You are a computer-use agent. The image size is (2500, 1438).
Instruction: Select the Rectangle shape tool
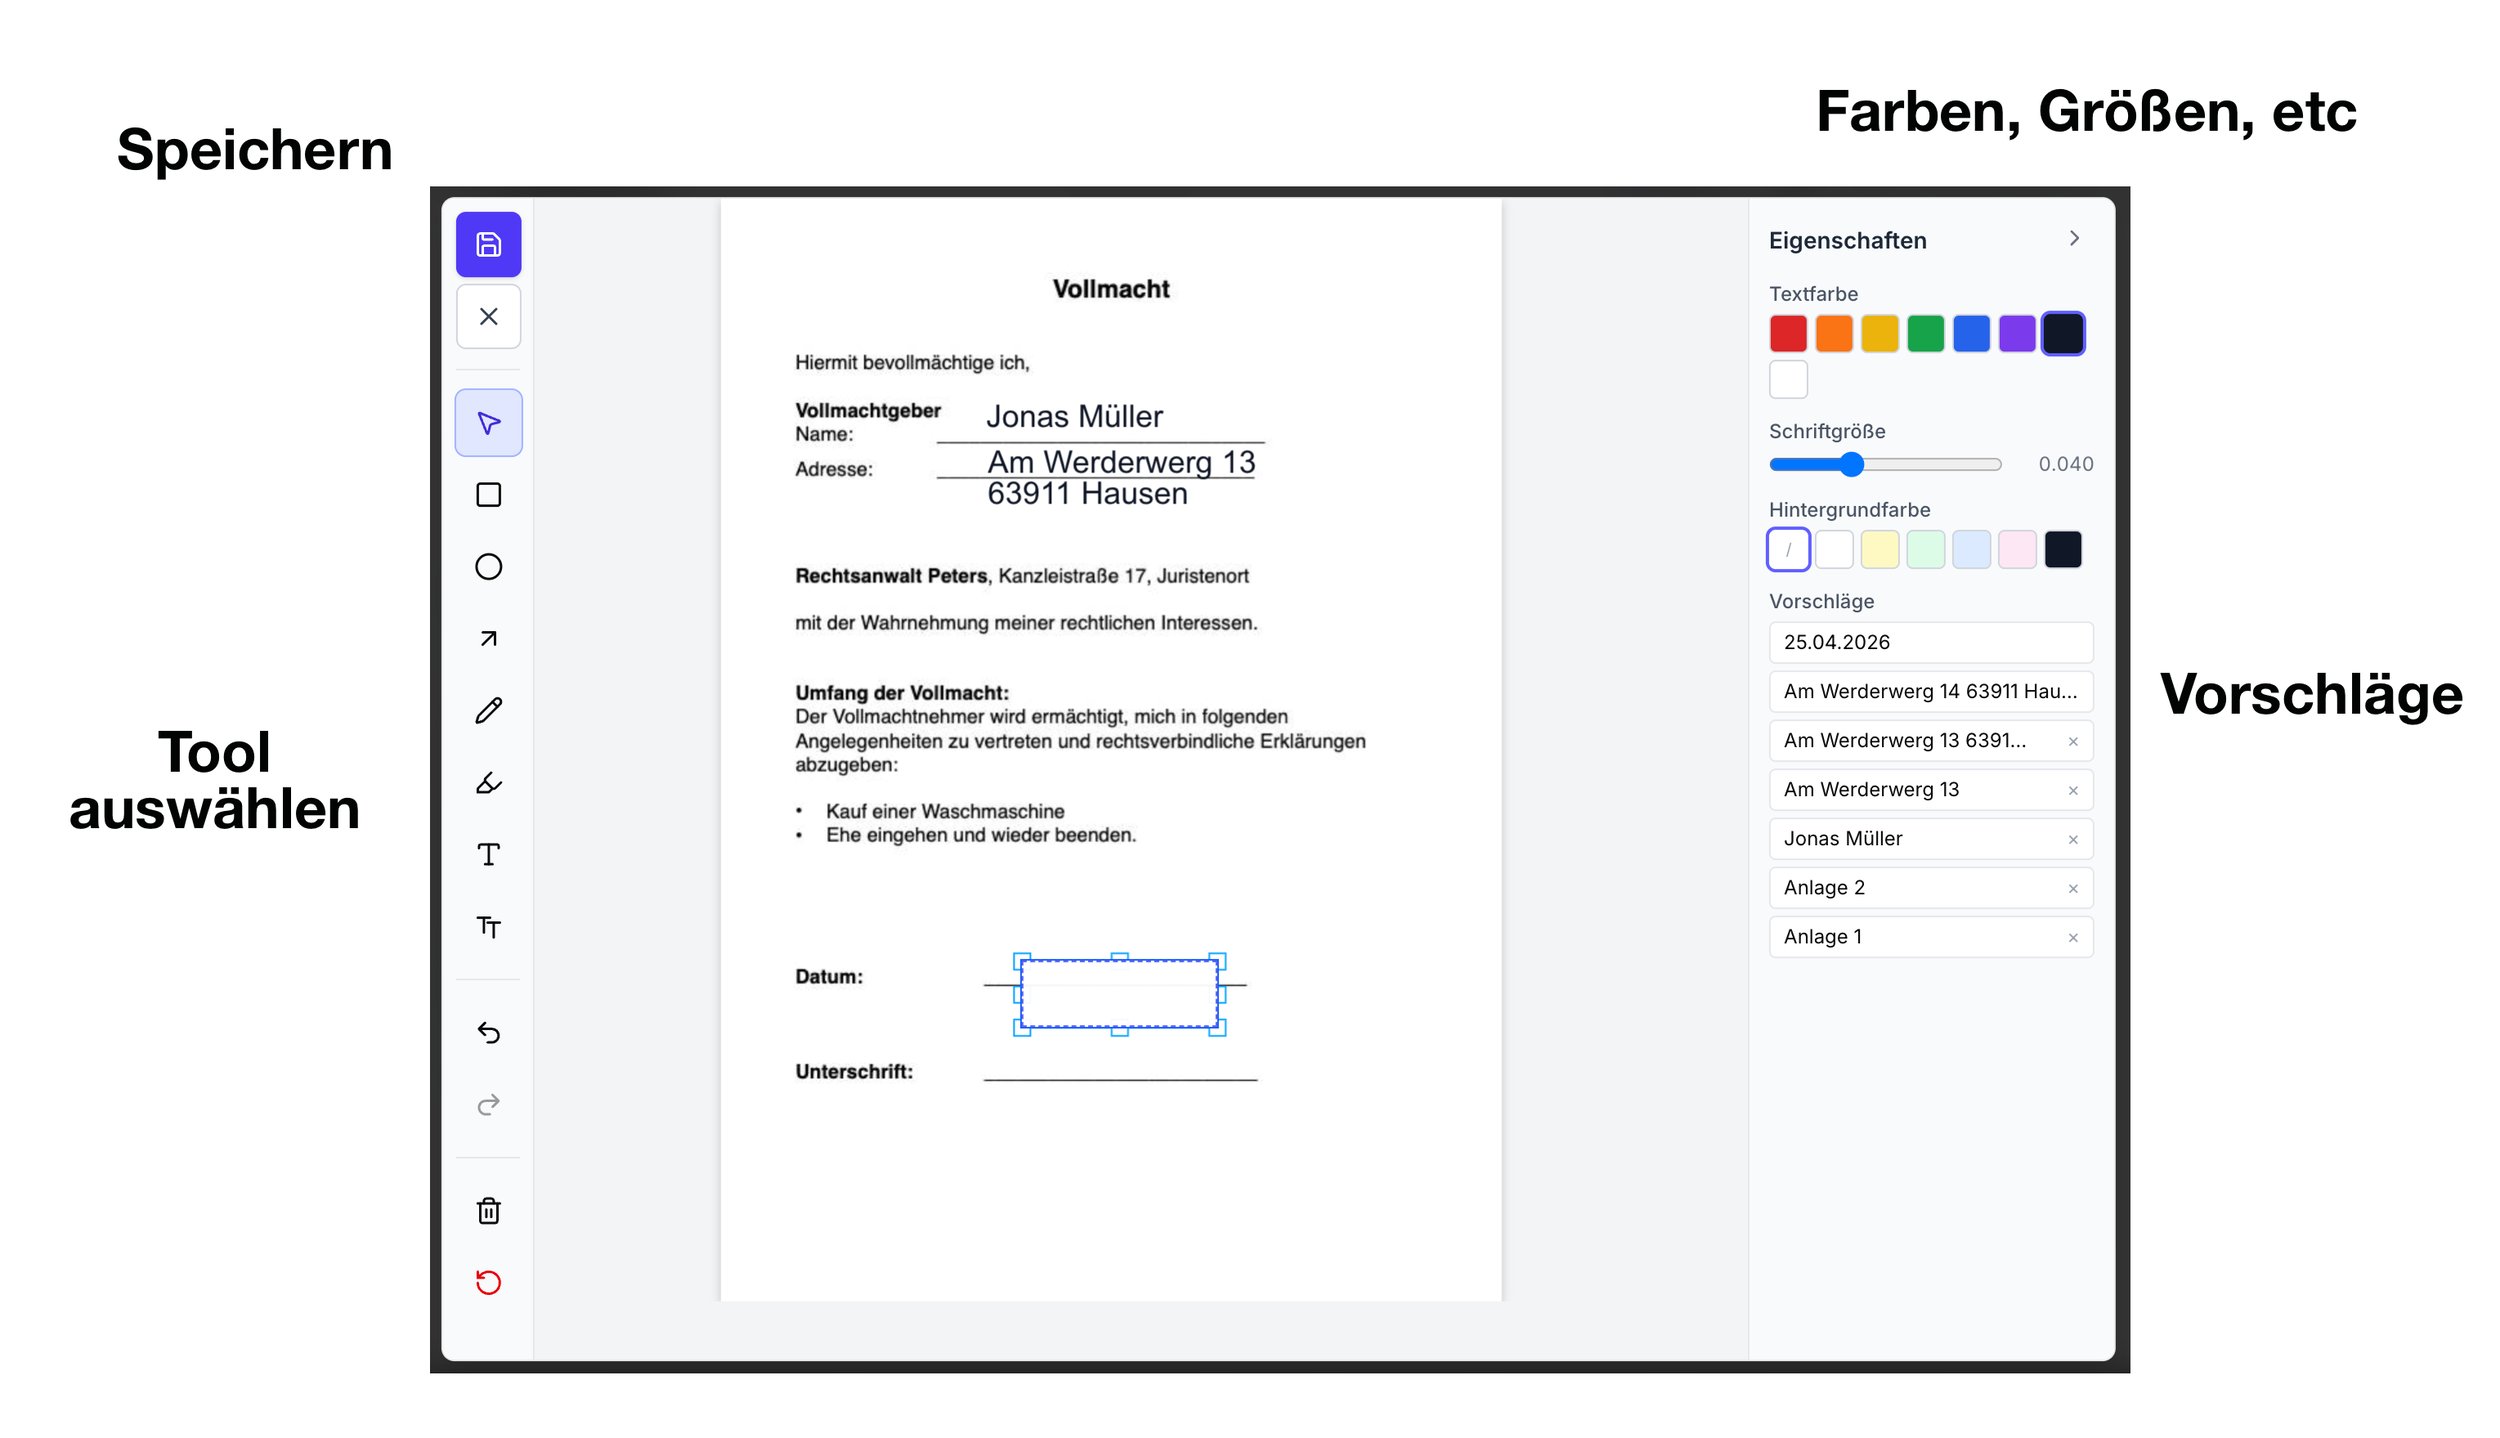488,495
